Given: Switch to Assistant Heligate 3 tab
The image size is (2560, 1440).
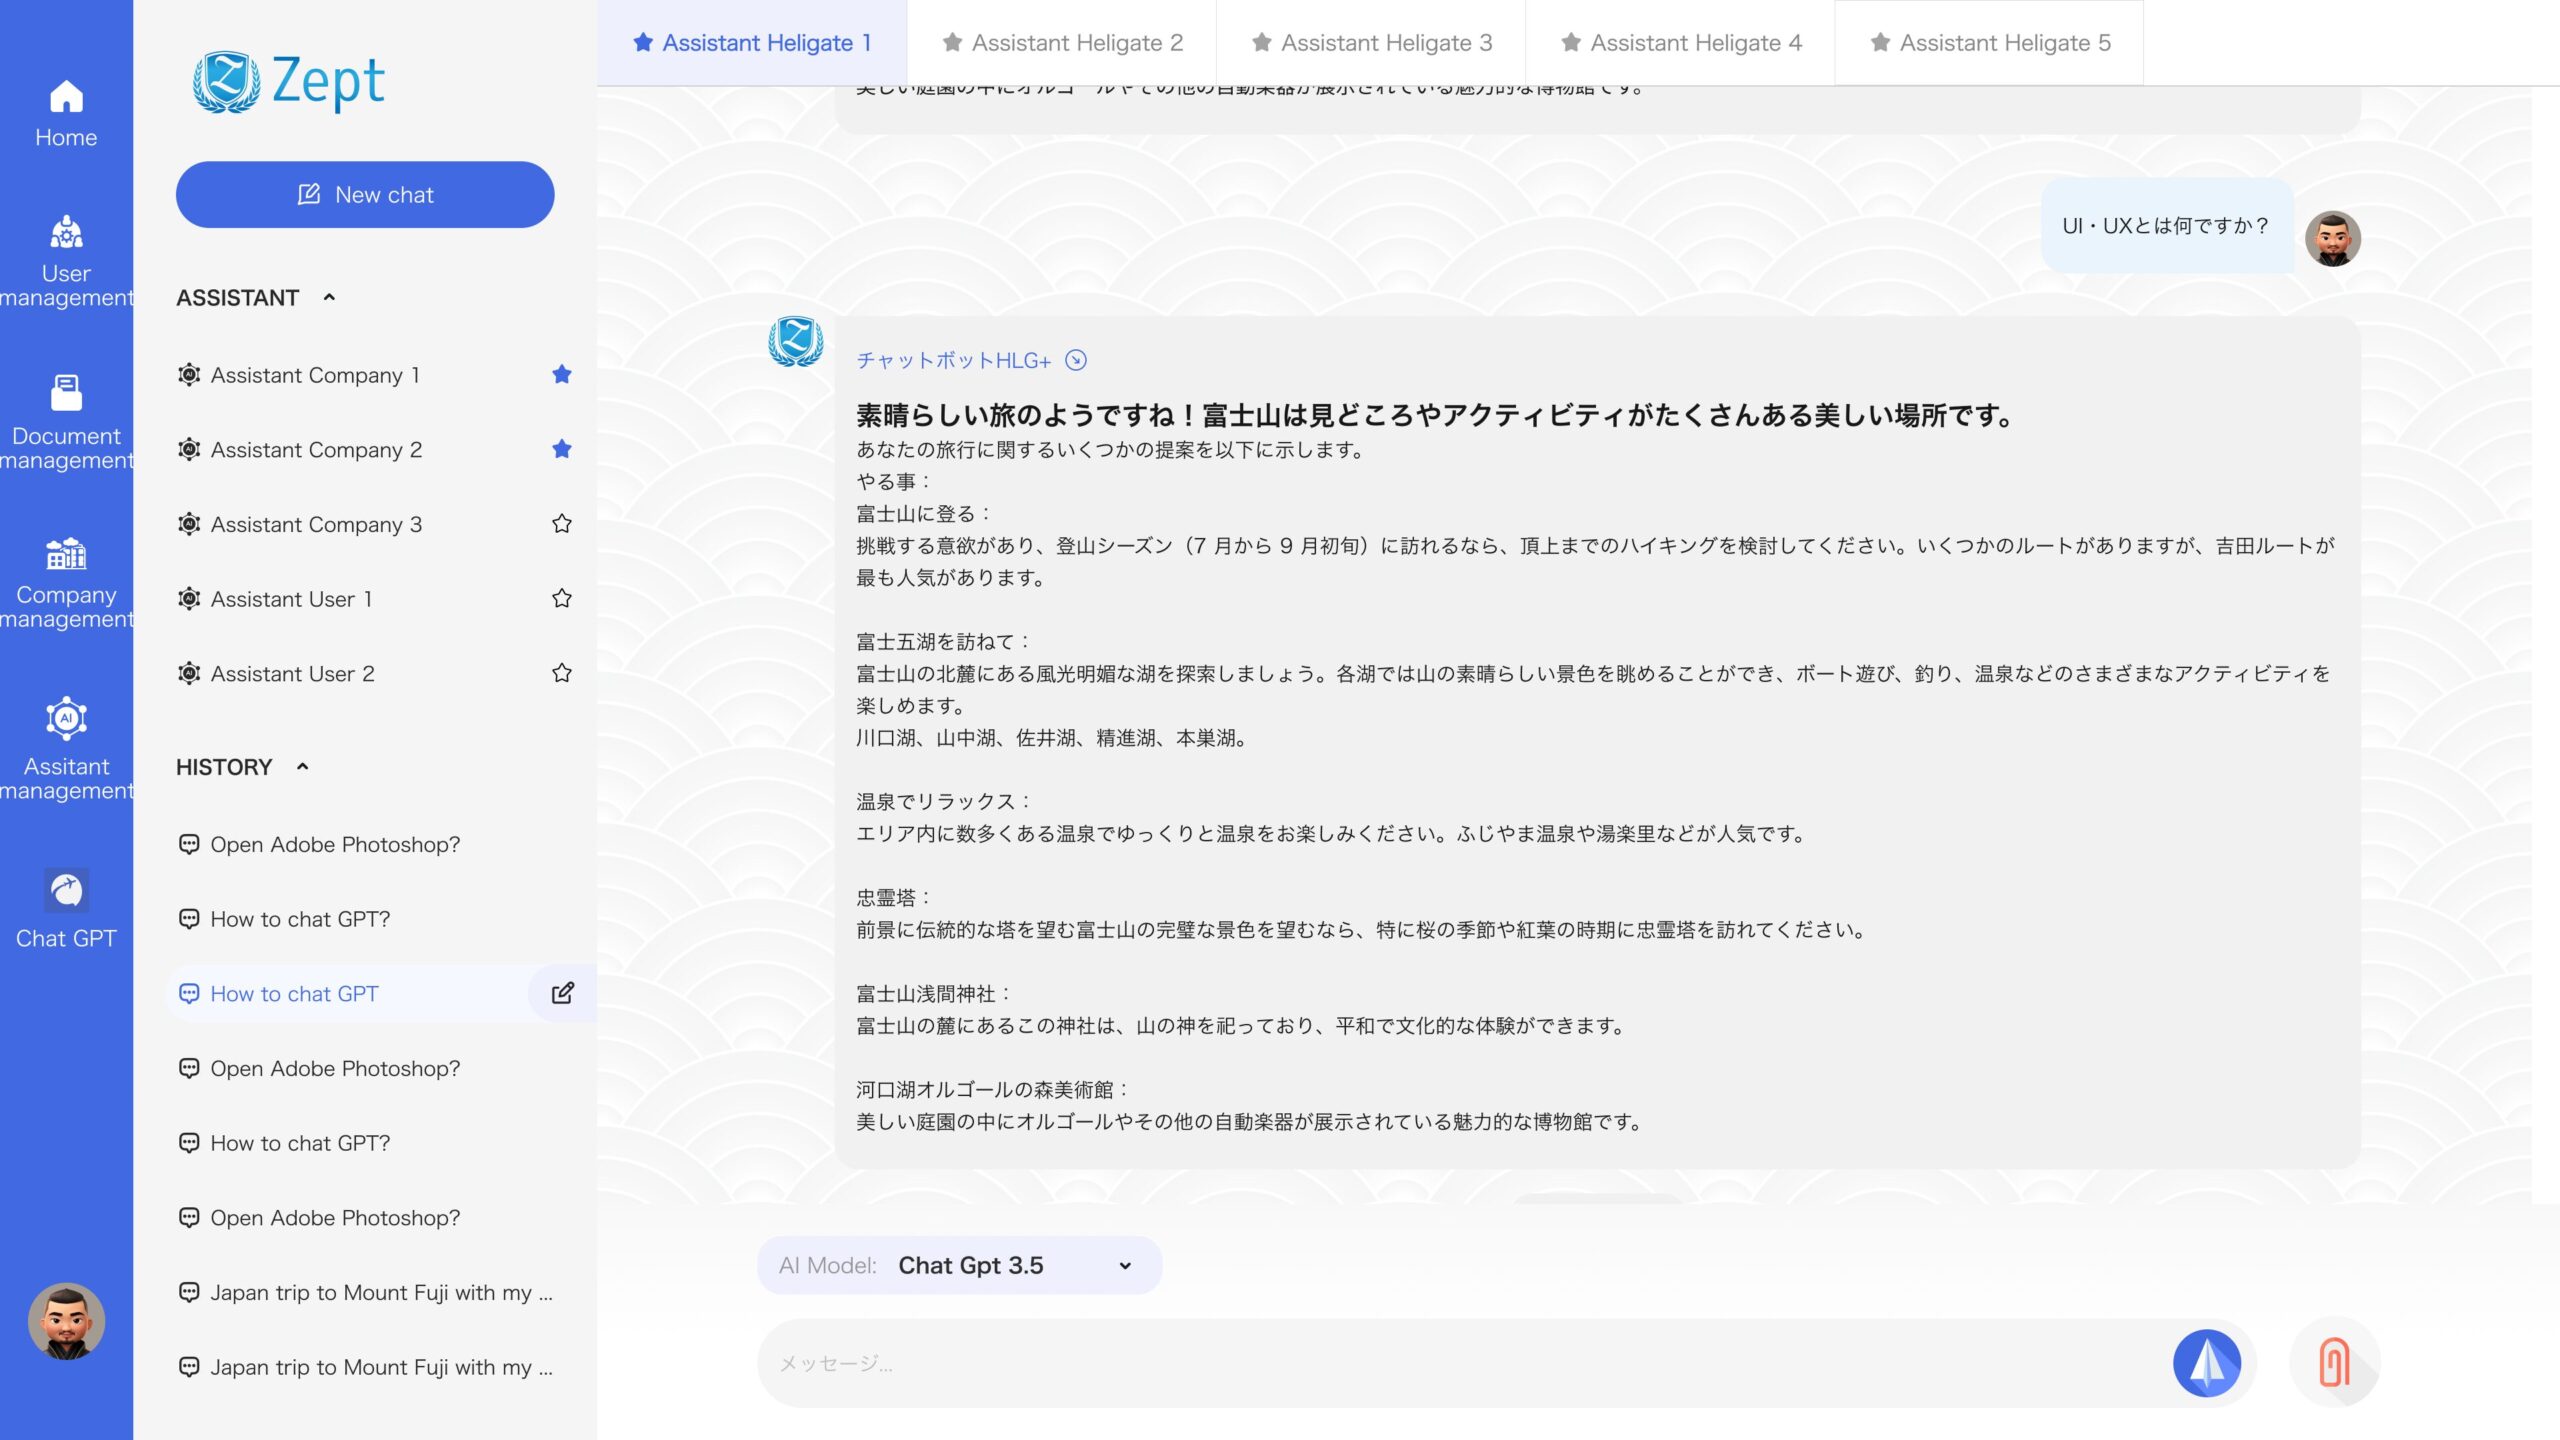Looking at the screenshot, I should point(1371,43).
